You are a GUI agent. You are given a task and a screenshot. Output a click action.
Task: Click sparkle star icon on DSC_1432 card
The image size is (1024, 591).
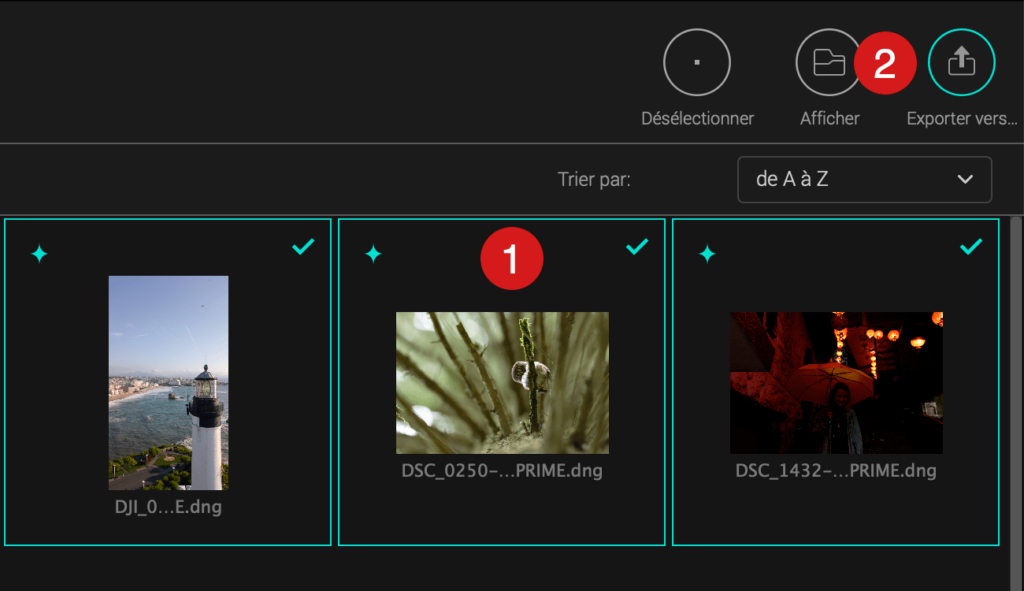coord(707,253)
